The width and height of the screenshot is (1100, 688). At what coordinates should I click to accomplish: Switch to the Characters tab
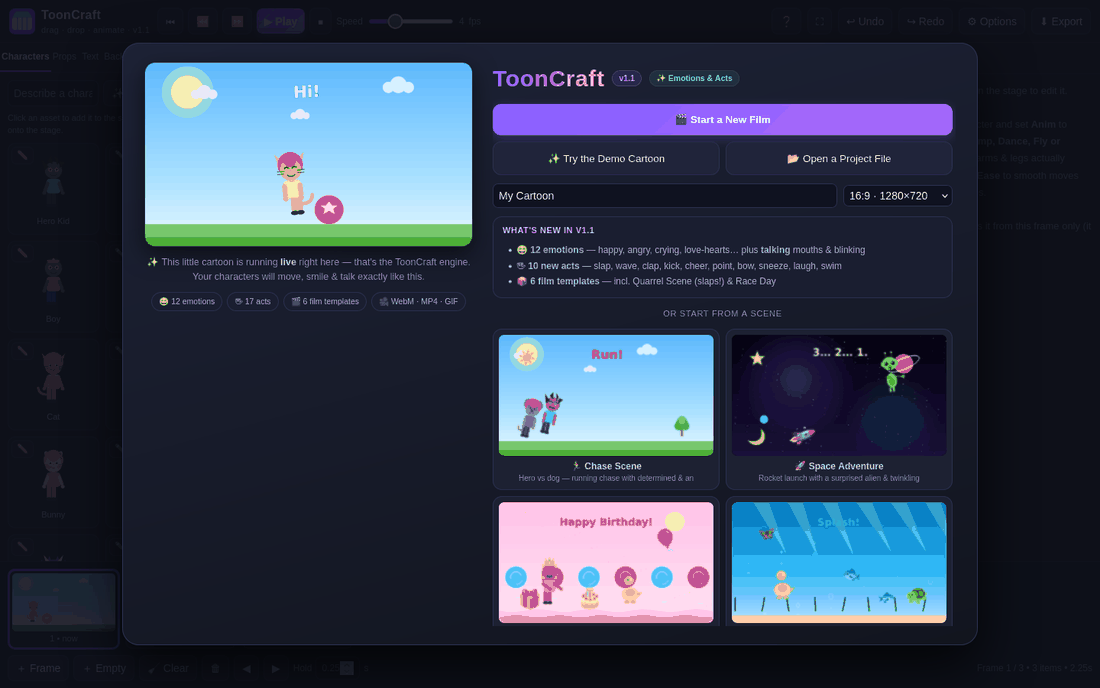[x=25, y=57]
